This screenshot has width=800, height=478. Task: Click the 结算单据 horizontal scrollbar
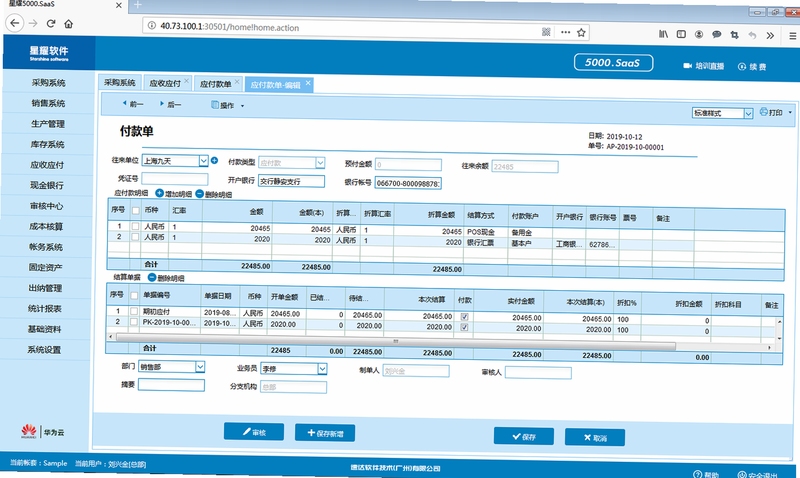click(395, 341)
